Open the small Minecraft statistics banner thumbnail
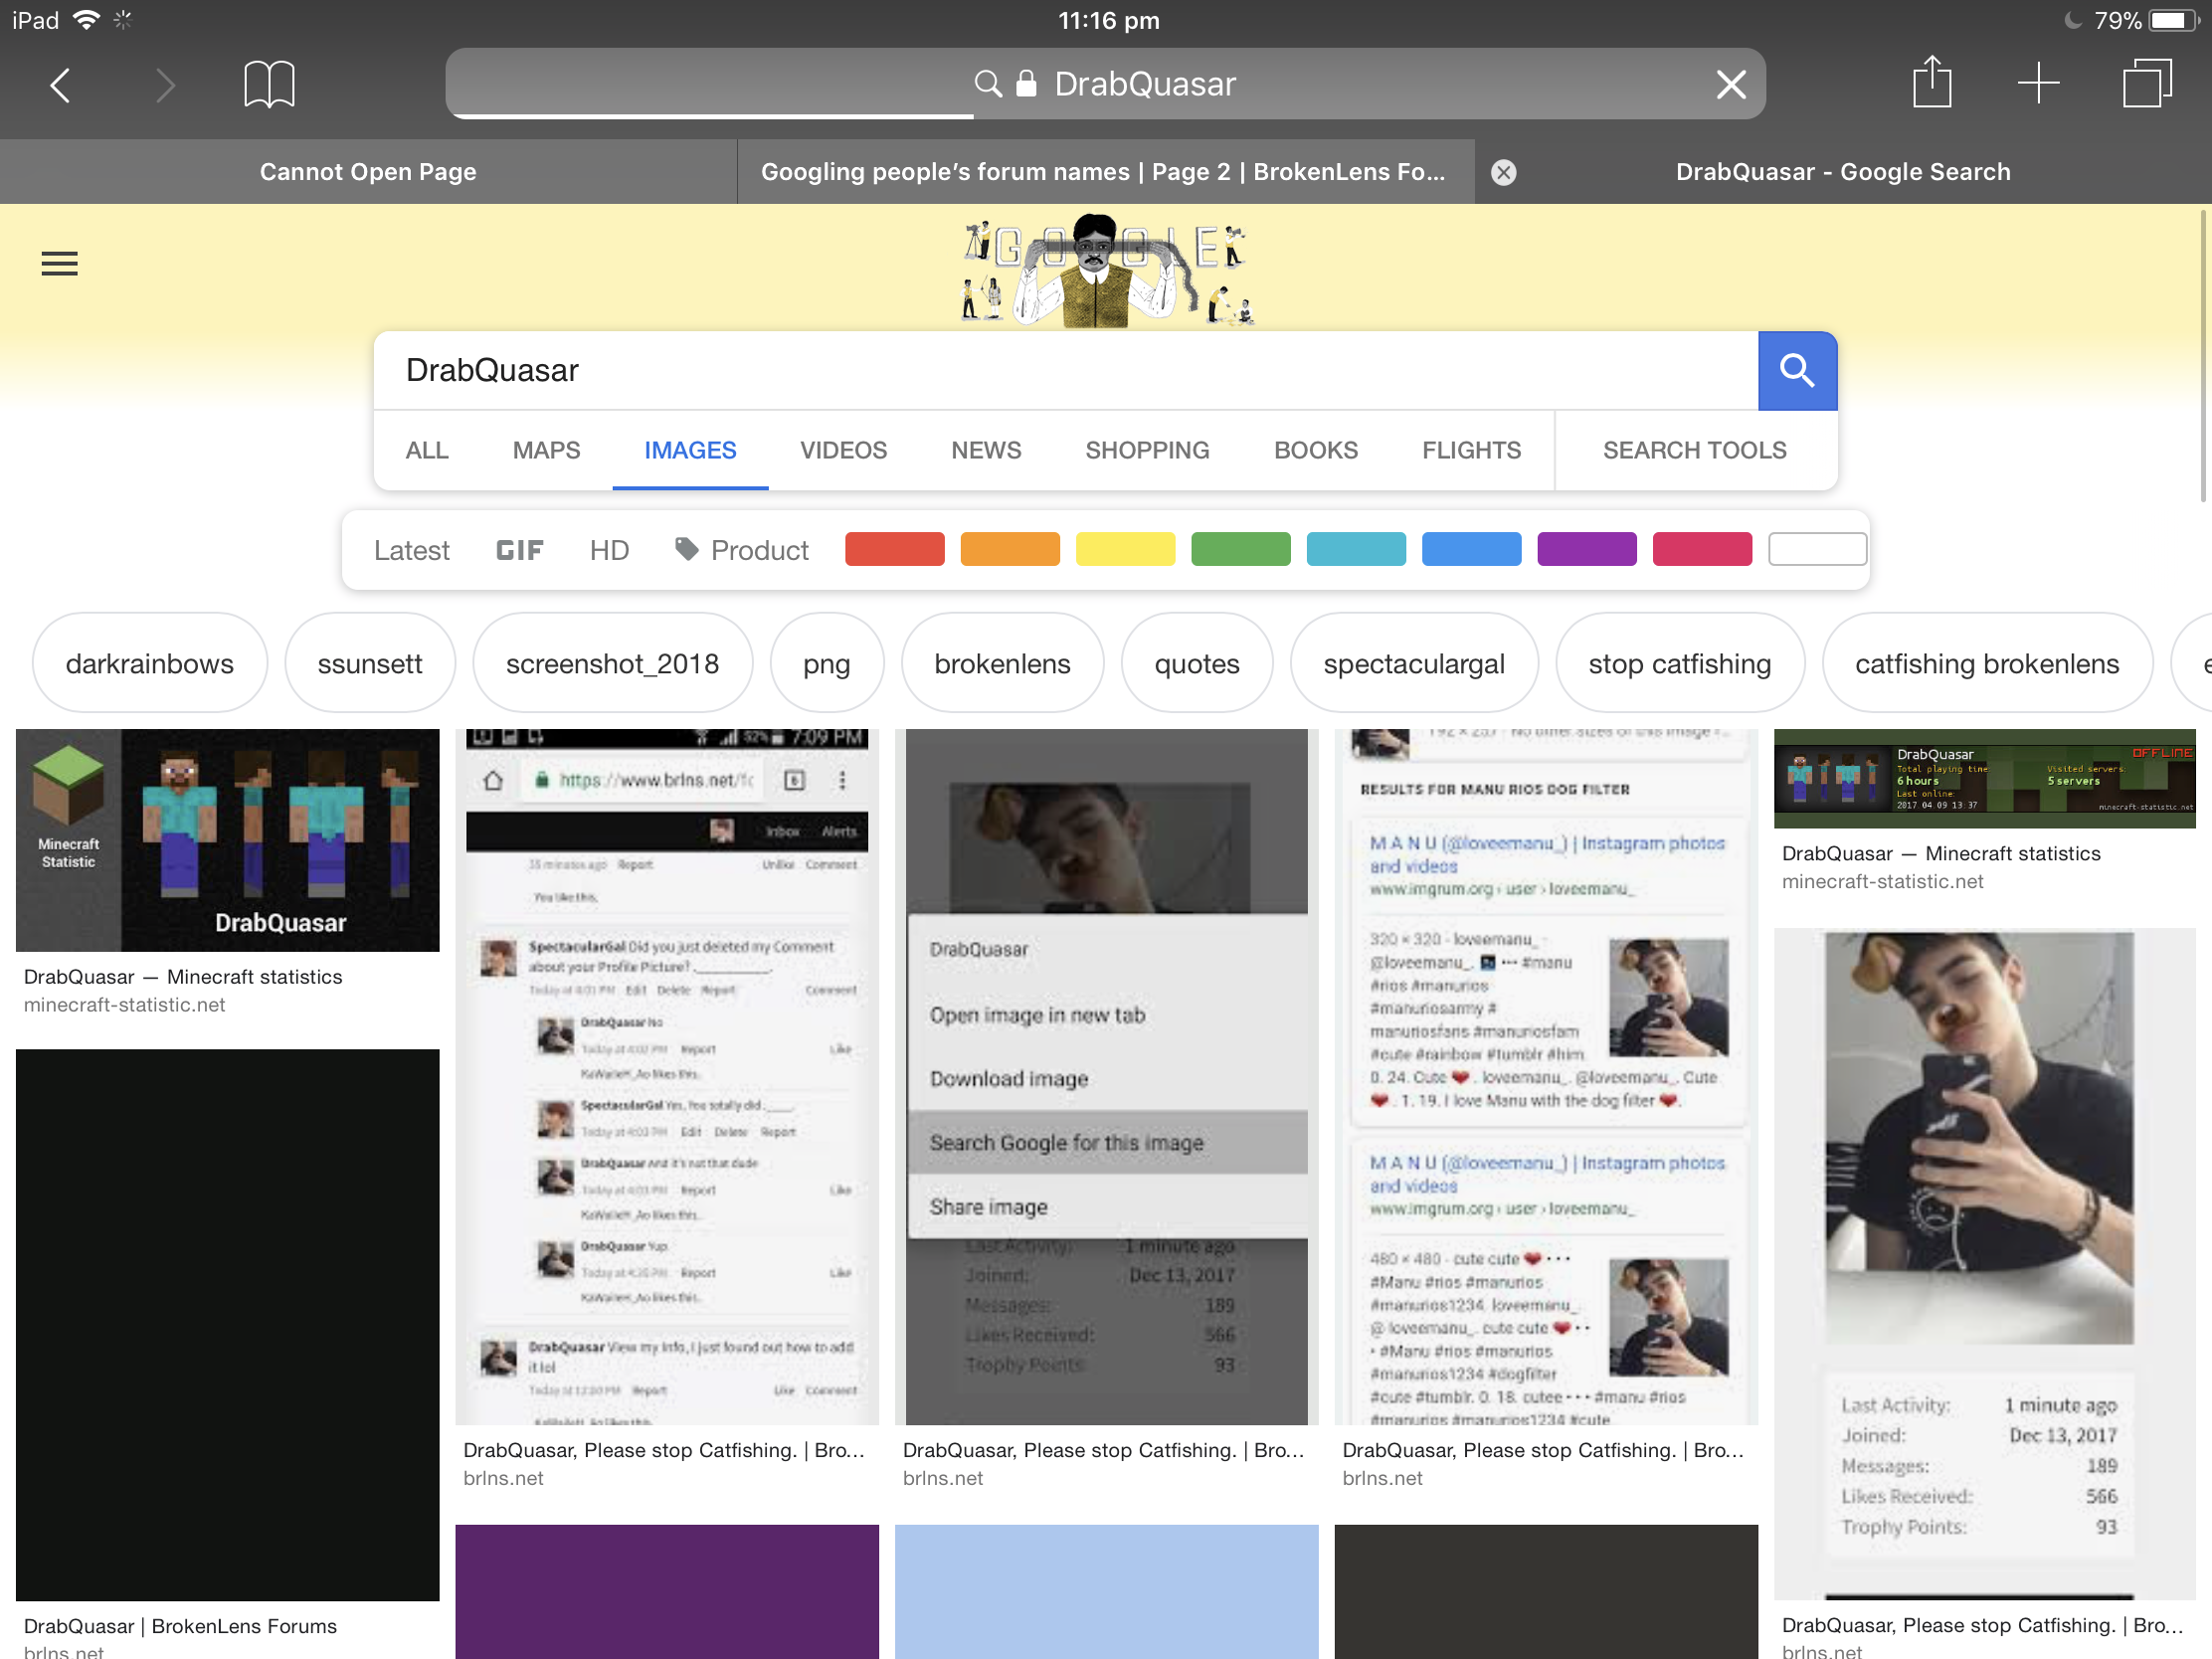Viewport: 2212px width, 1659px height. coord(1984,778)
